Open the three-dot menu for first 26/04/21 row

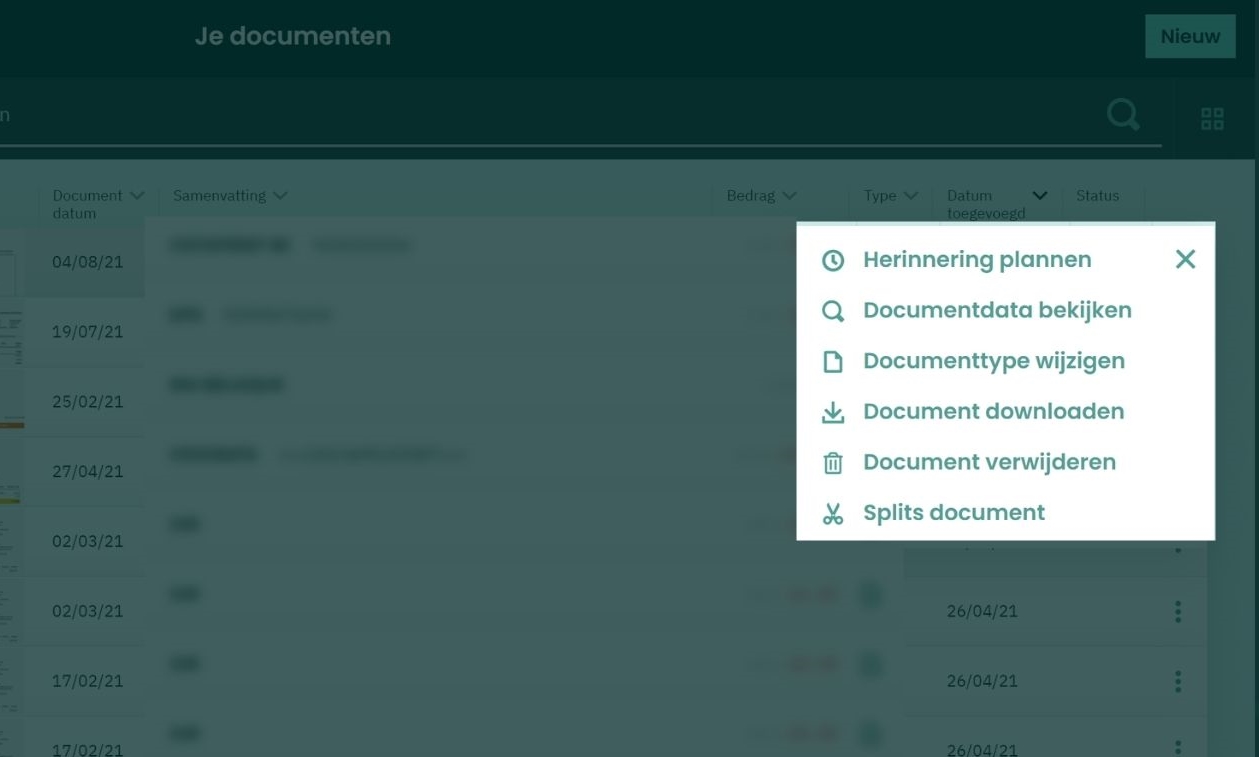pyautogui.click(x=1178, y=611)
